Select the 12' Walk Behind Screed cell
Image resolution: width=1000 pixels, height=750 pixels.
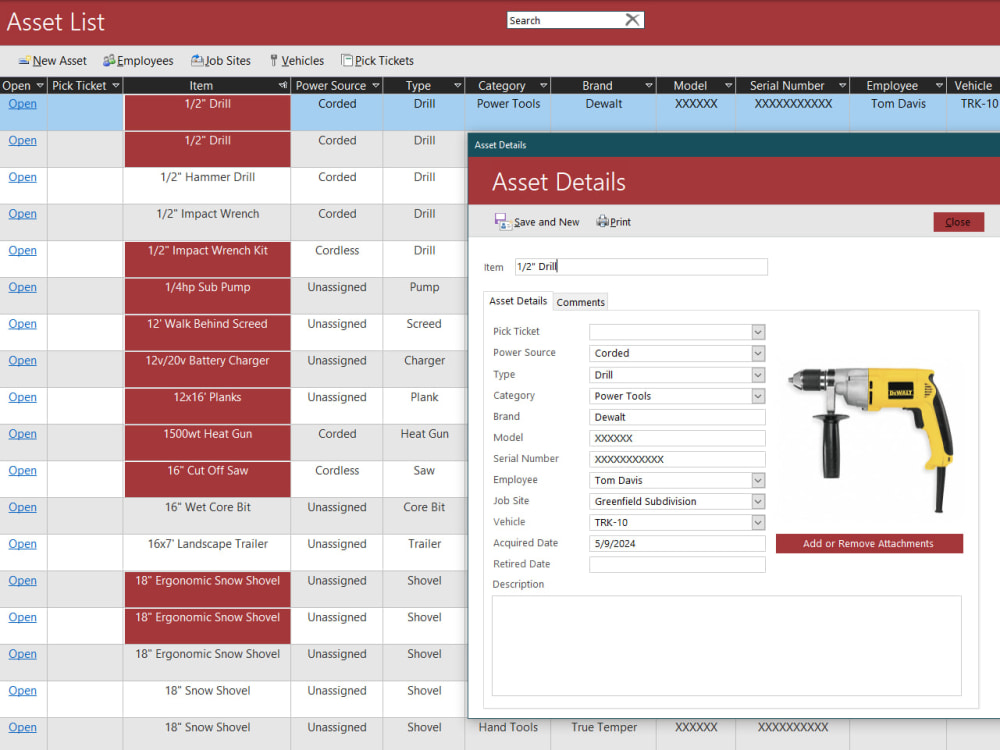coord(207,332)
